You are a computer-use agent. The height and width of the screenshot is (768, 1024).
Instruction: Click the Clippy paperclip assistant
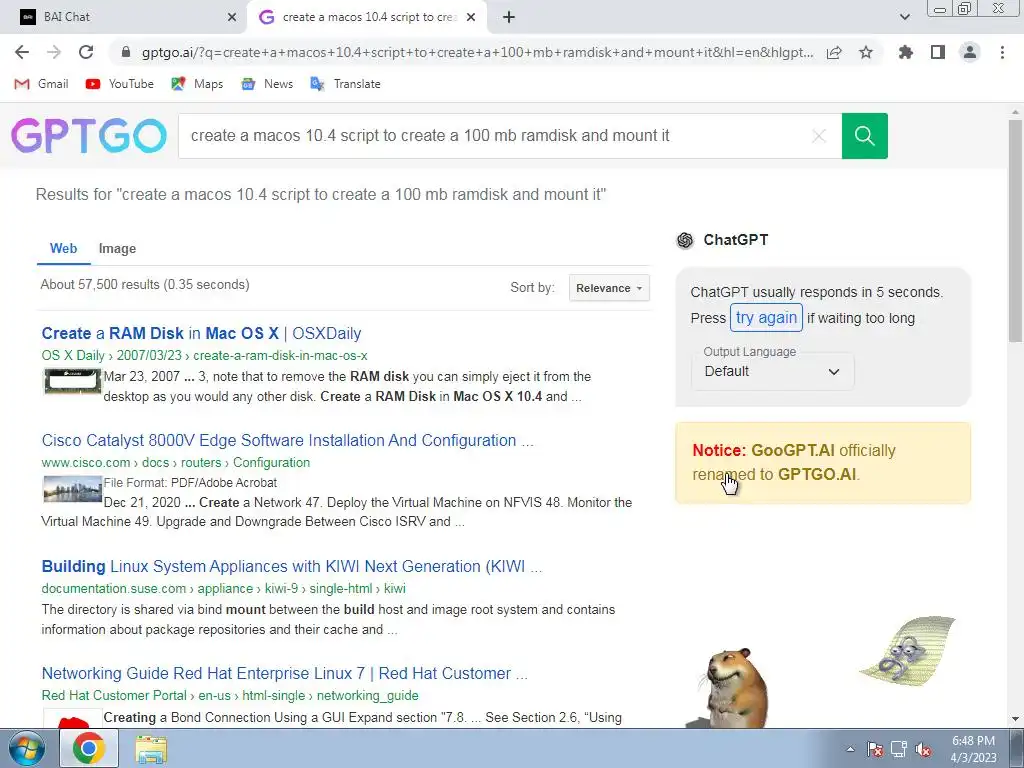908,650
